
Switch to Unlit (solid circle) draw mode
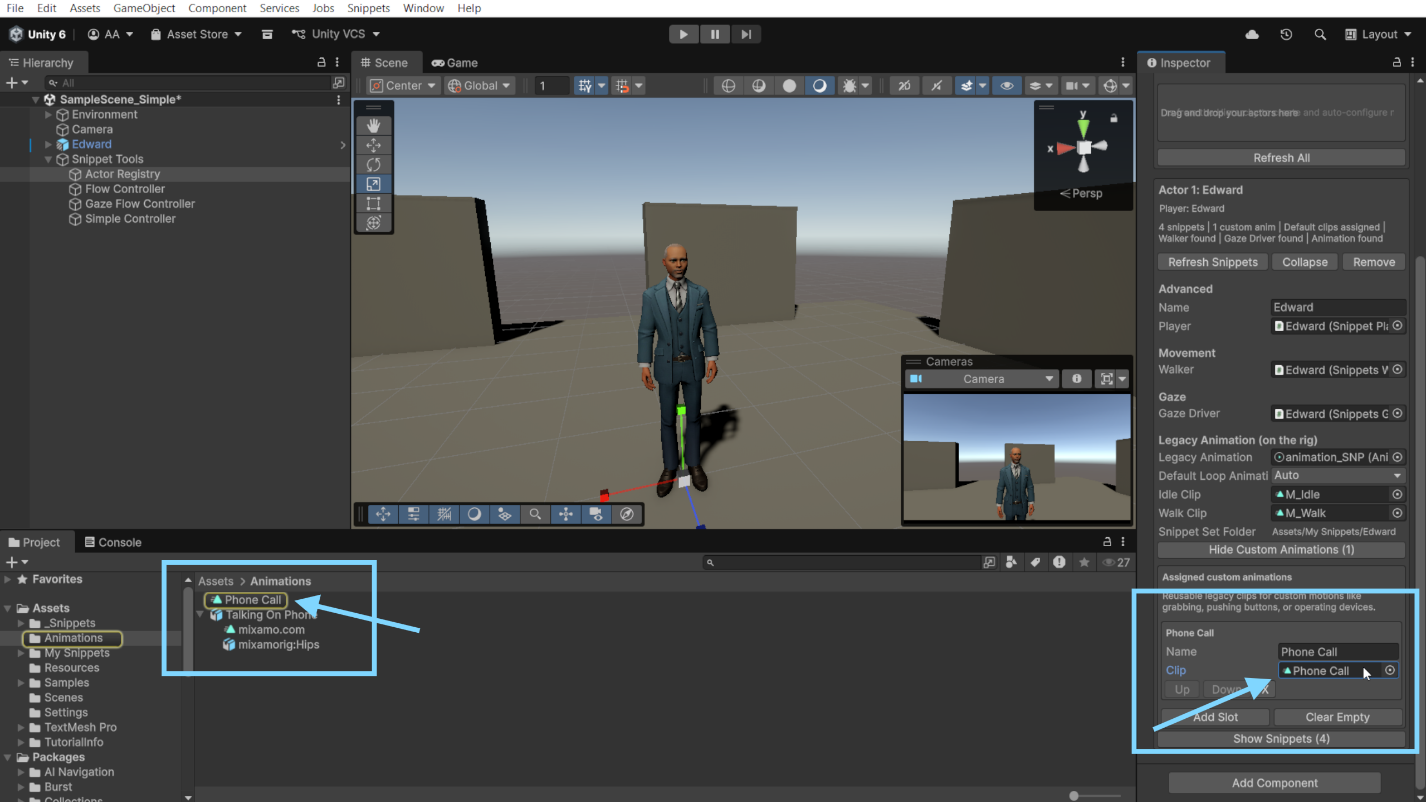[789, 86]
